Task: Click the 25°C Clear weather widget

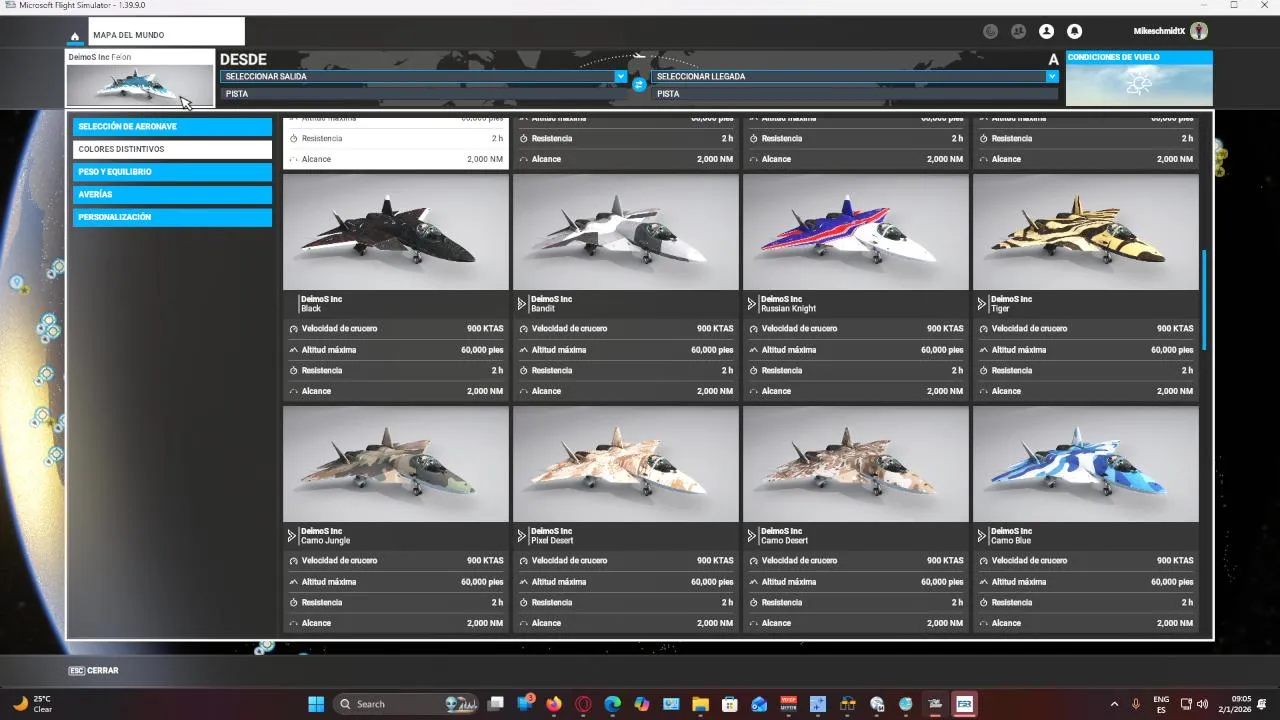Action: 32,704
